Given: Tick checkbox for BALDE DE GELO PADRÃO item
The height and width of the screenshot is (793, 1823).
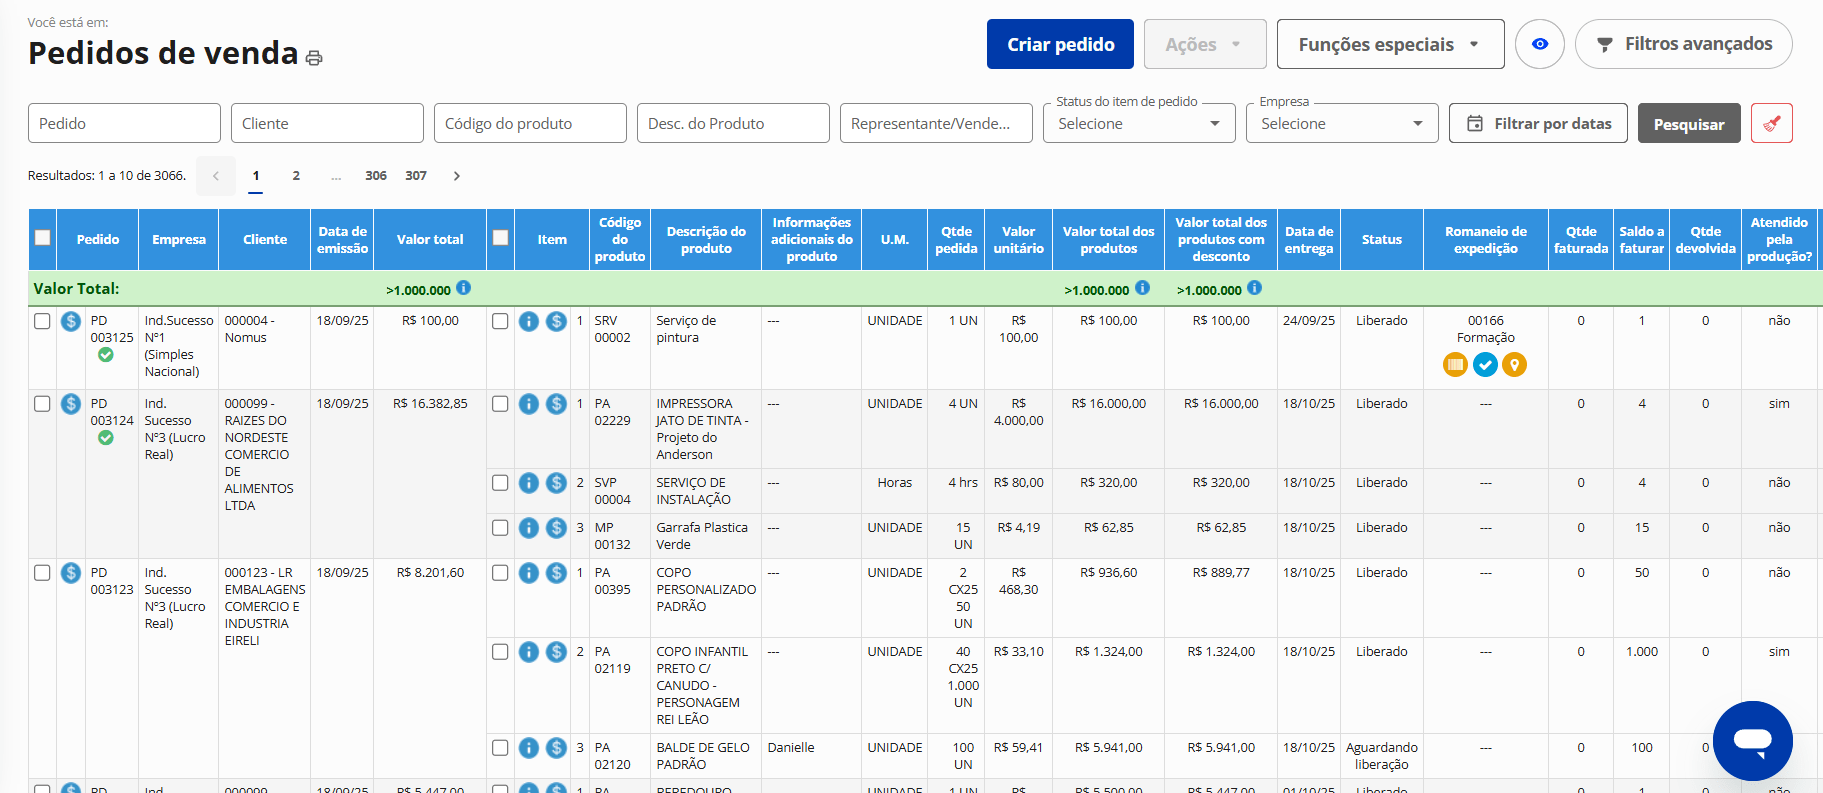Looking at the screenshot, I should (500, 748).
